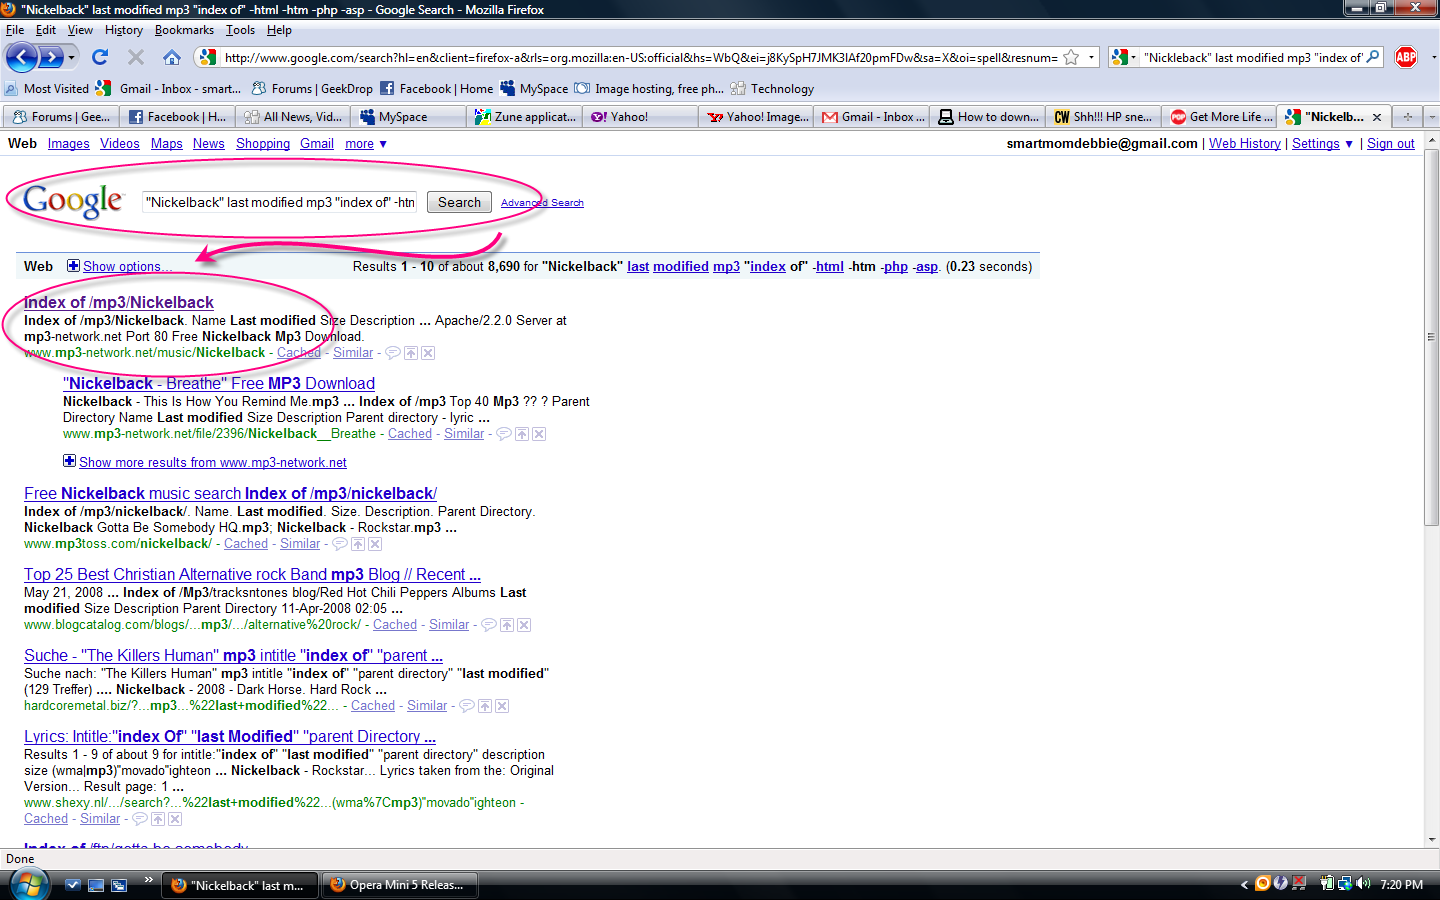1440x900 pixels.
Task: Remove the Nickelback Breathe result with X
Action: [539, 434]
